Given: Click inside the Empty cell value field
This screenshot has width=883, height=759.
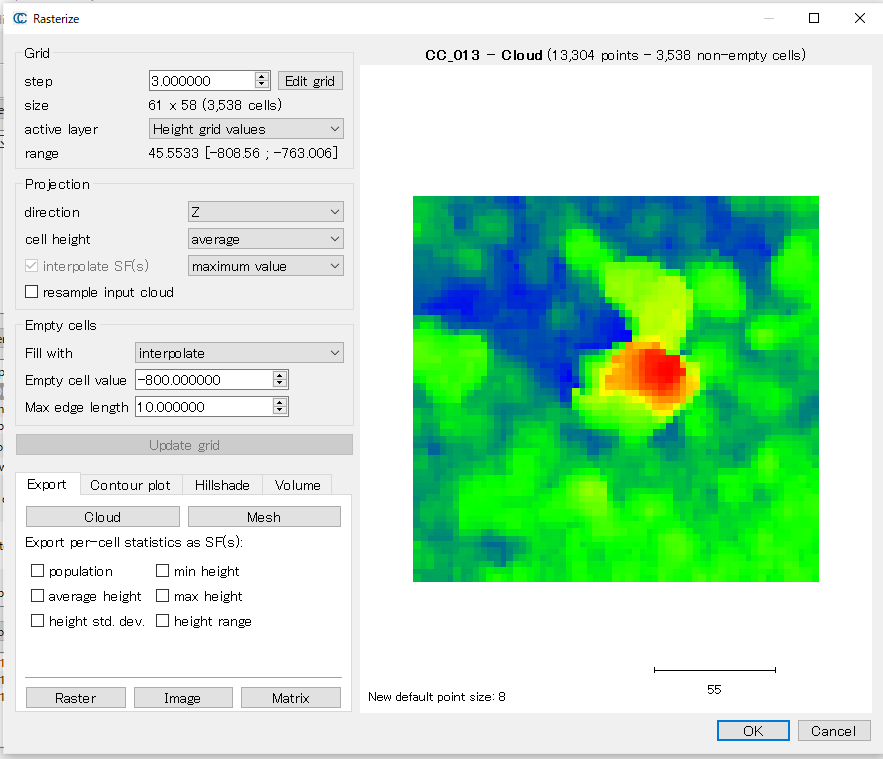Looking at the screenshot, I should tap(203, 380).
